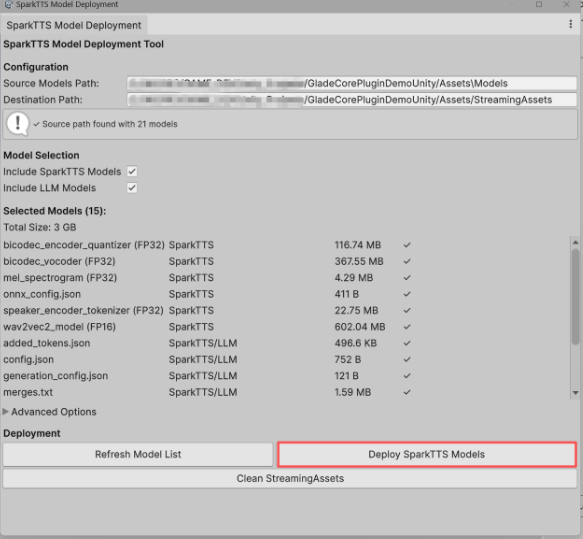Image resolution: width=583 pixels, height=539 pixels.
Task: Select generation_config.json entry
Action: 55,376
